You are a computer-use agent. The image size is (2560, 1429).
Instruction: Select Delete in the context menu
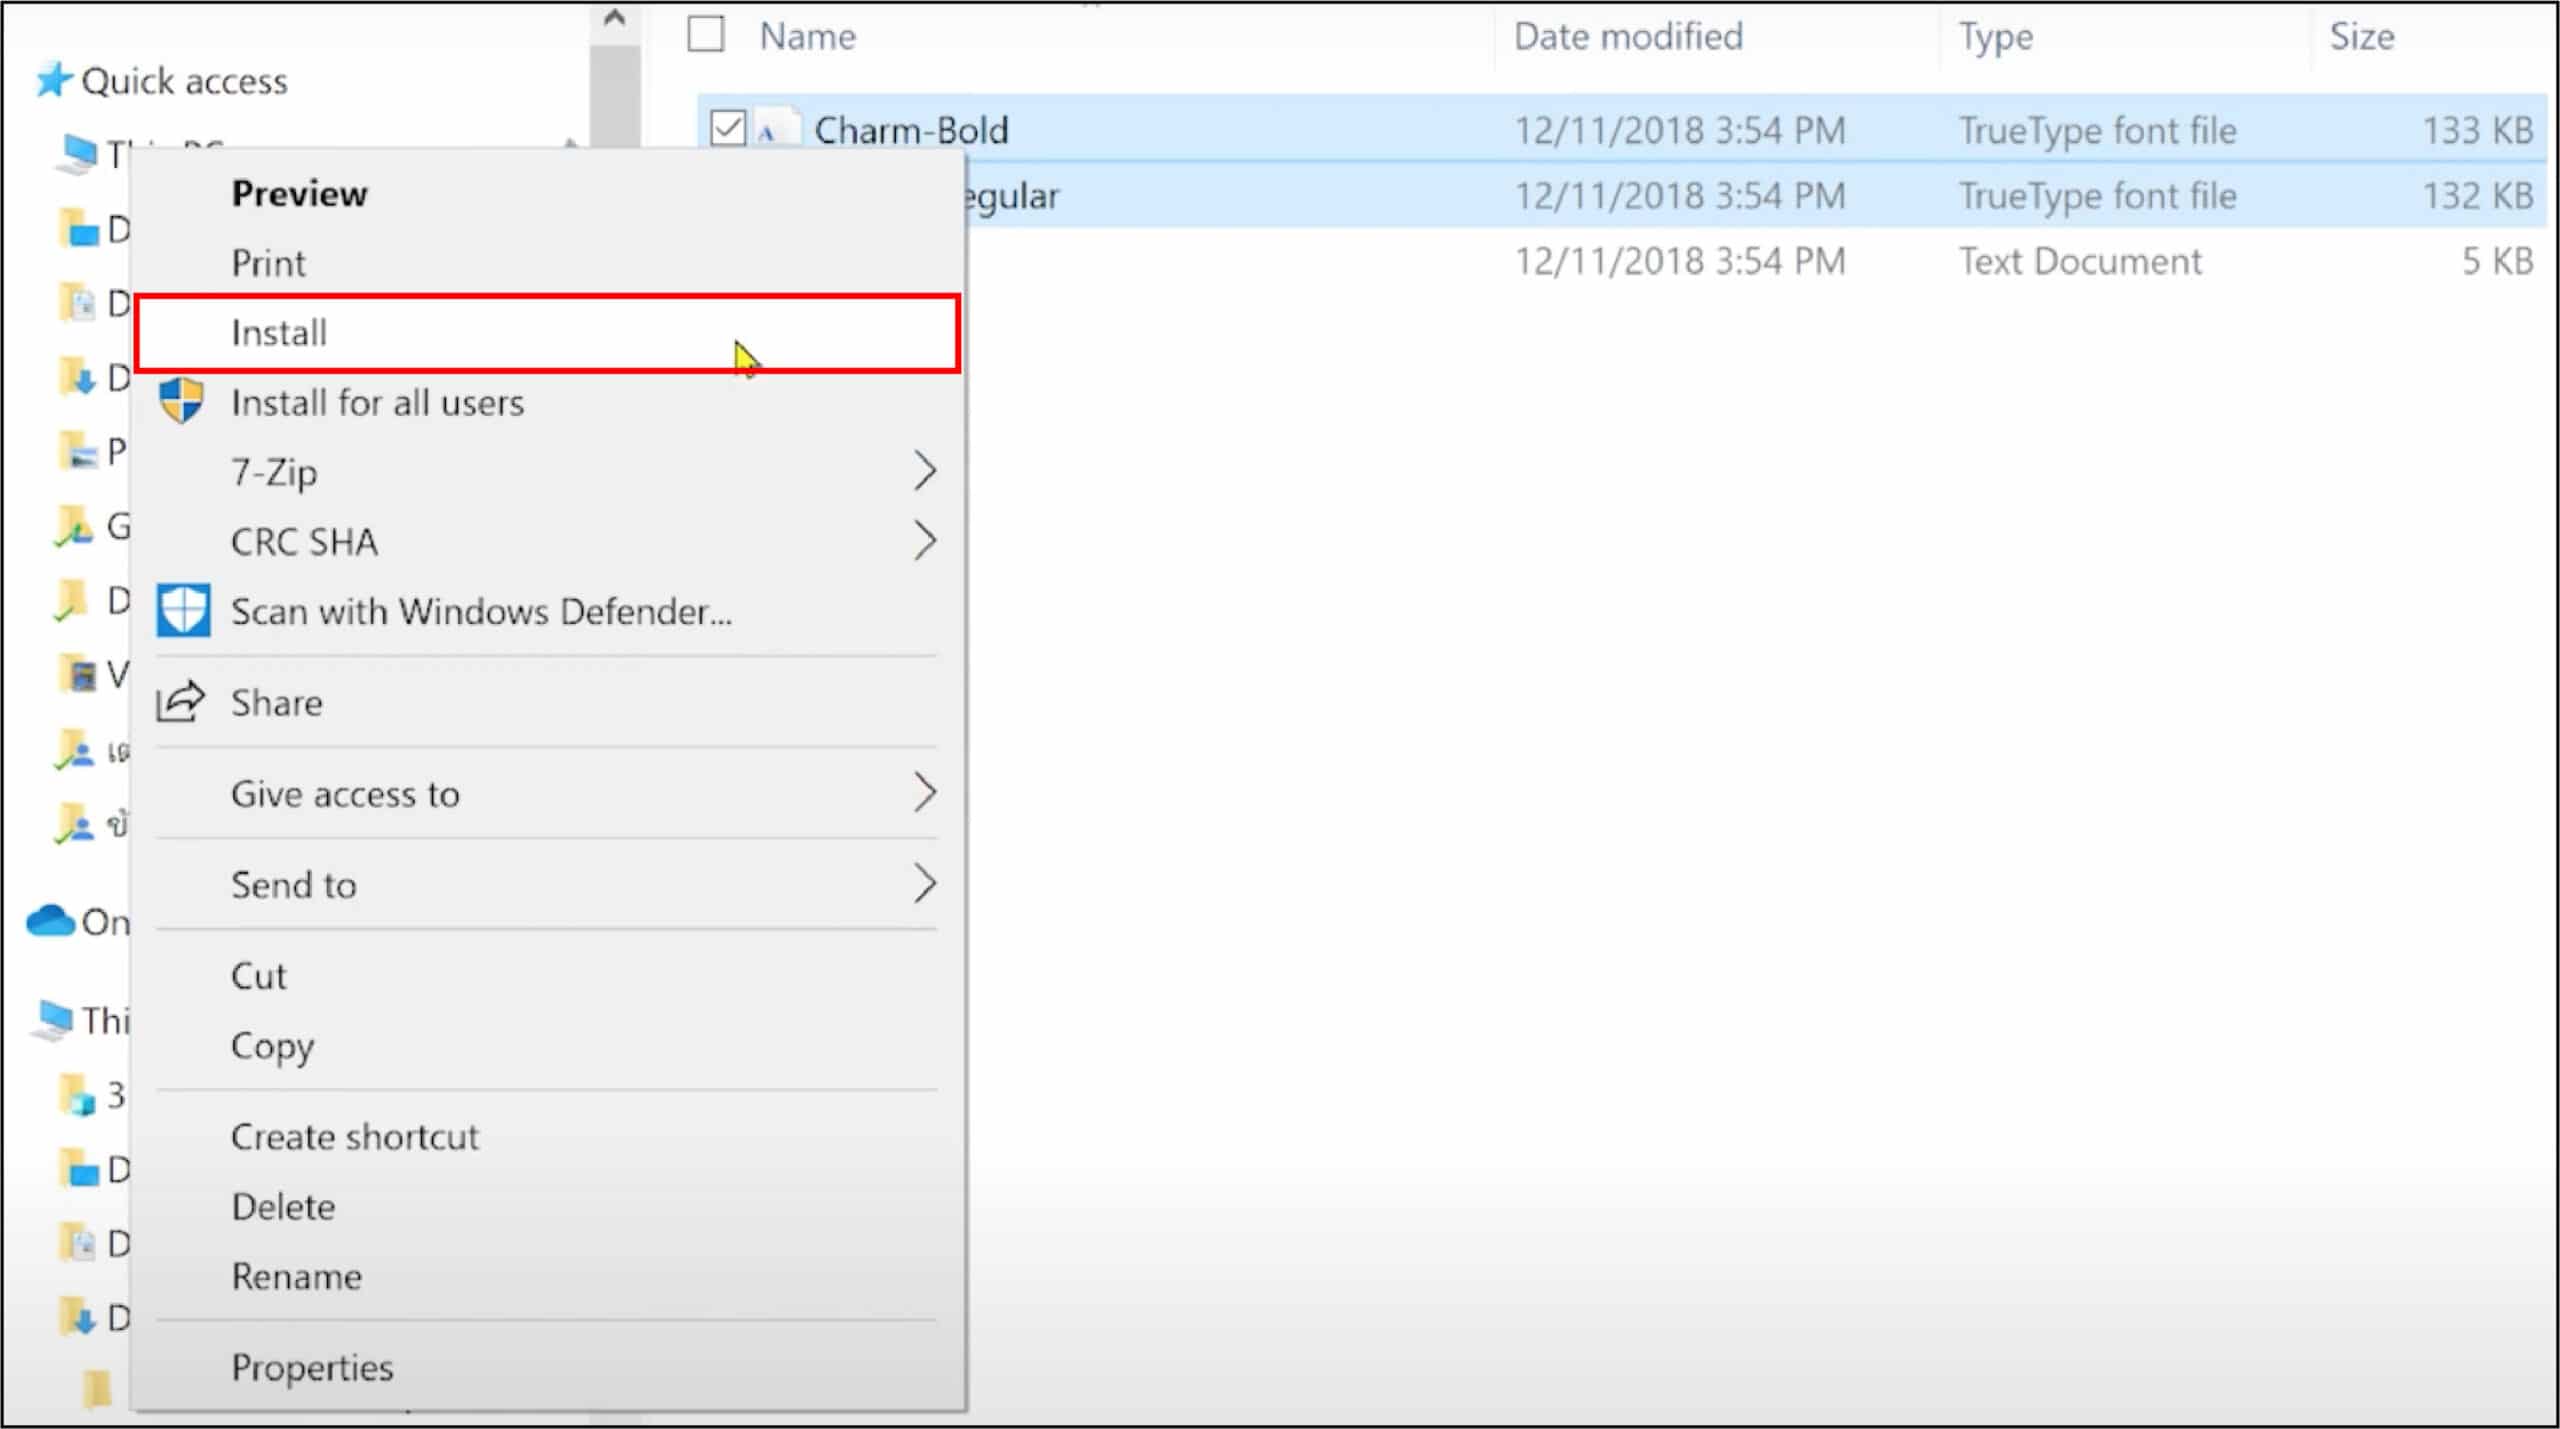[548, 1207]
